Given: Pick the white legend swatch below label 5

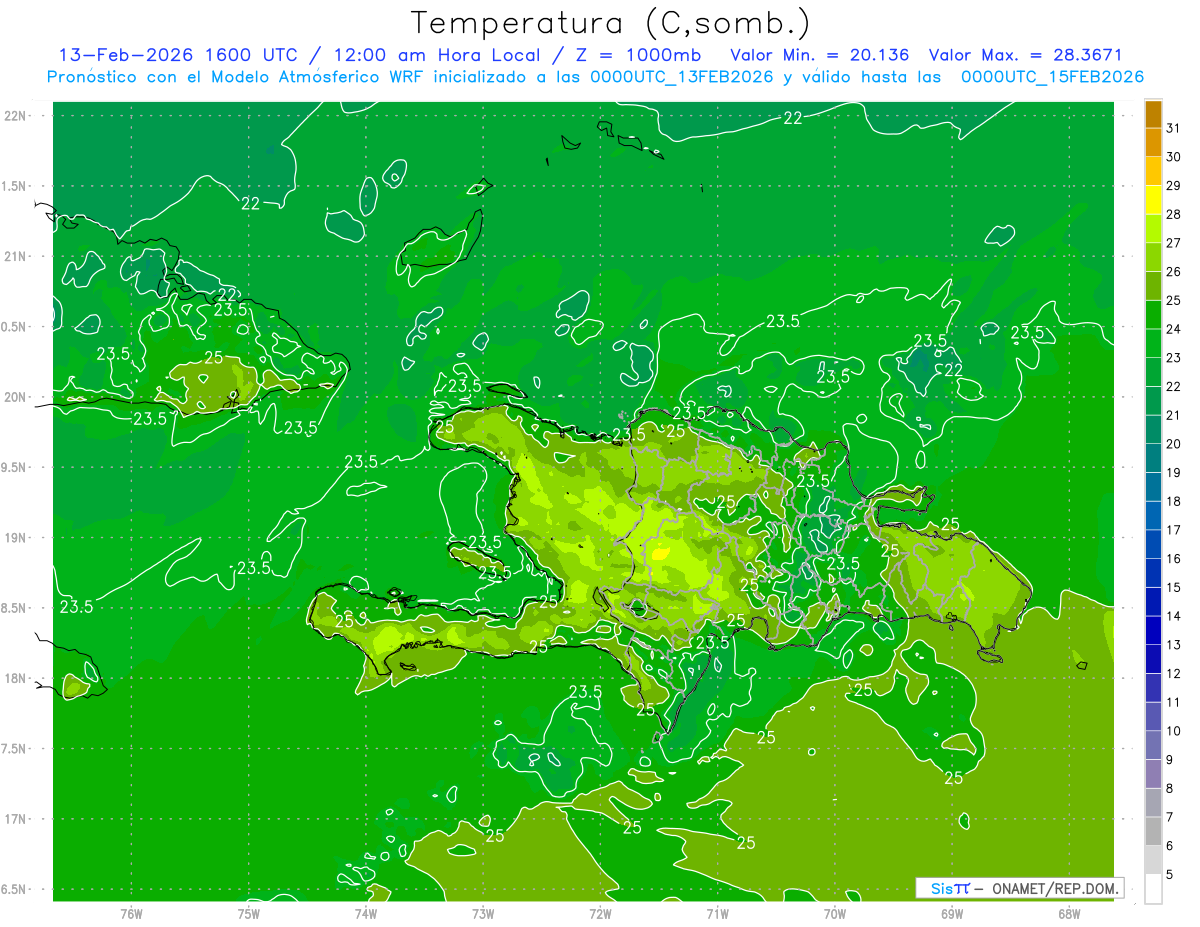Looking at the screenshot, I should 1153,889.
